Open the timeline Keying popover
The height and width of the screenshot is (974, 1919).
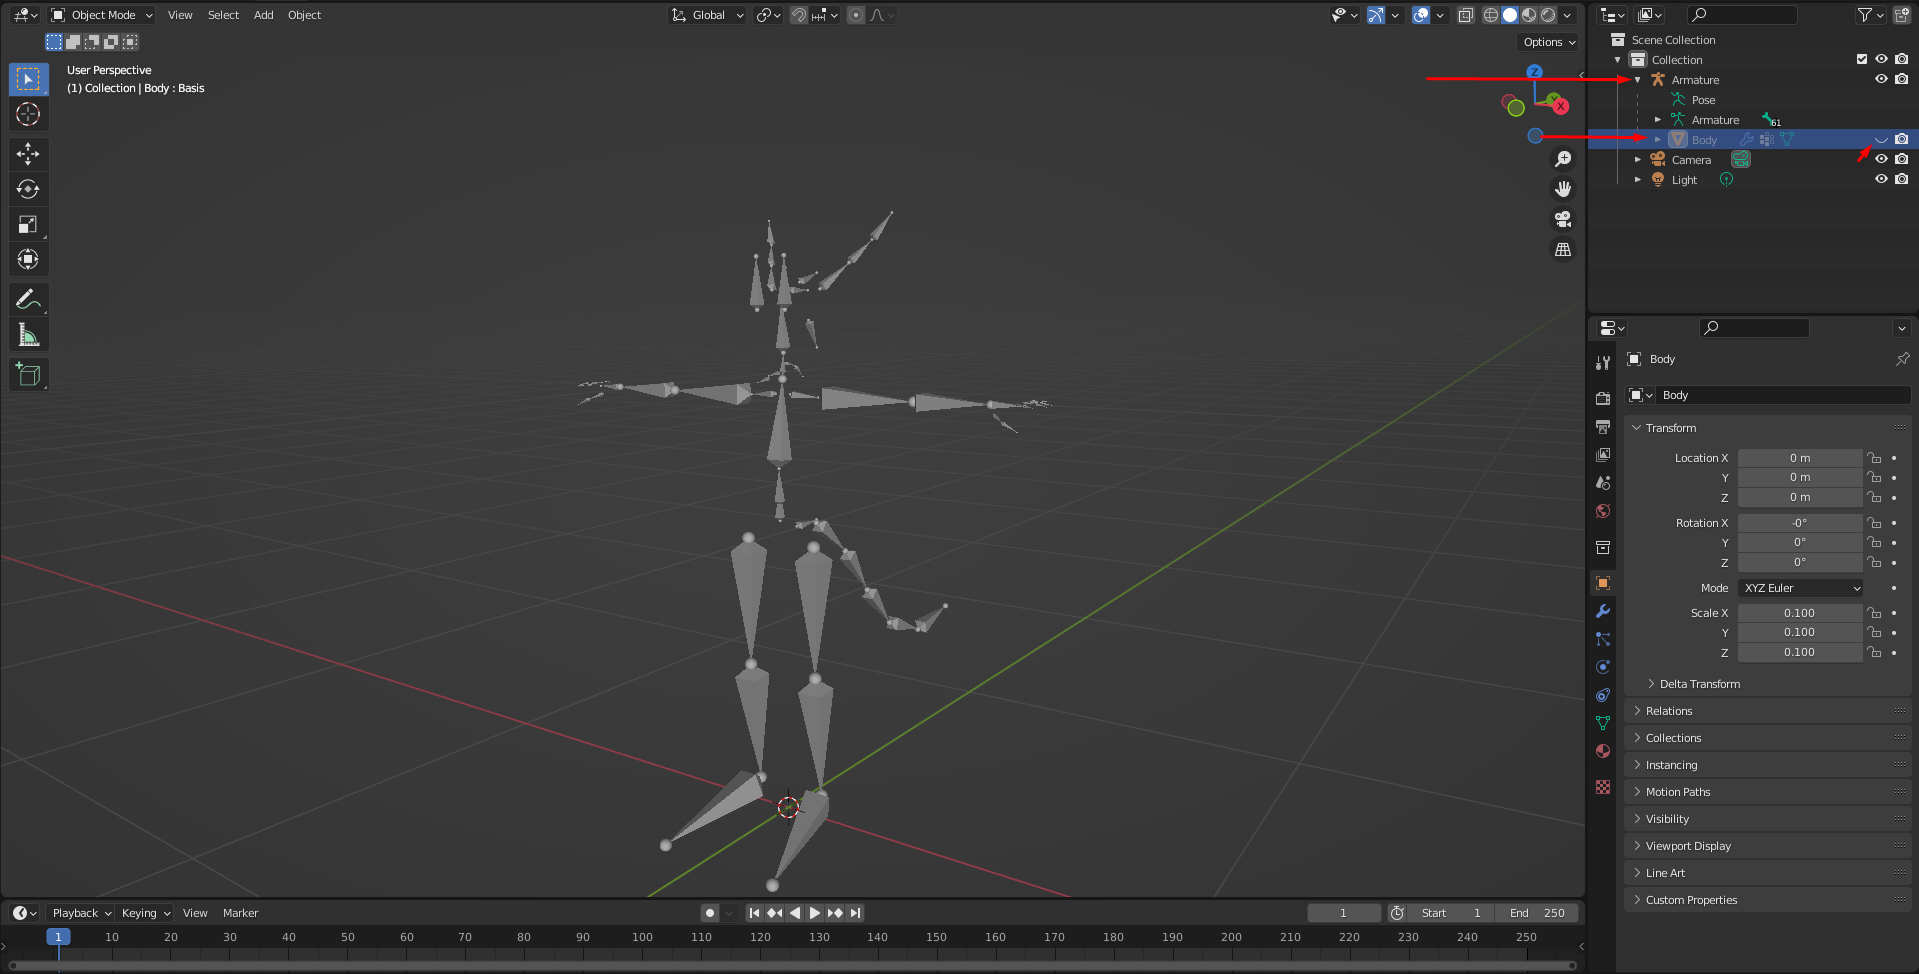[x=145, y=913]
